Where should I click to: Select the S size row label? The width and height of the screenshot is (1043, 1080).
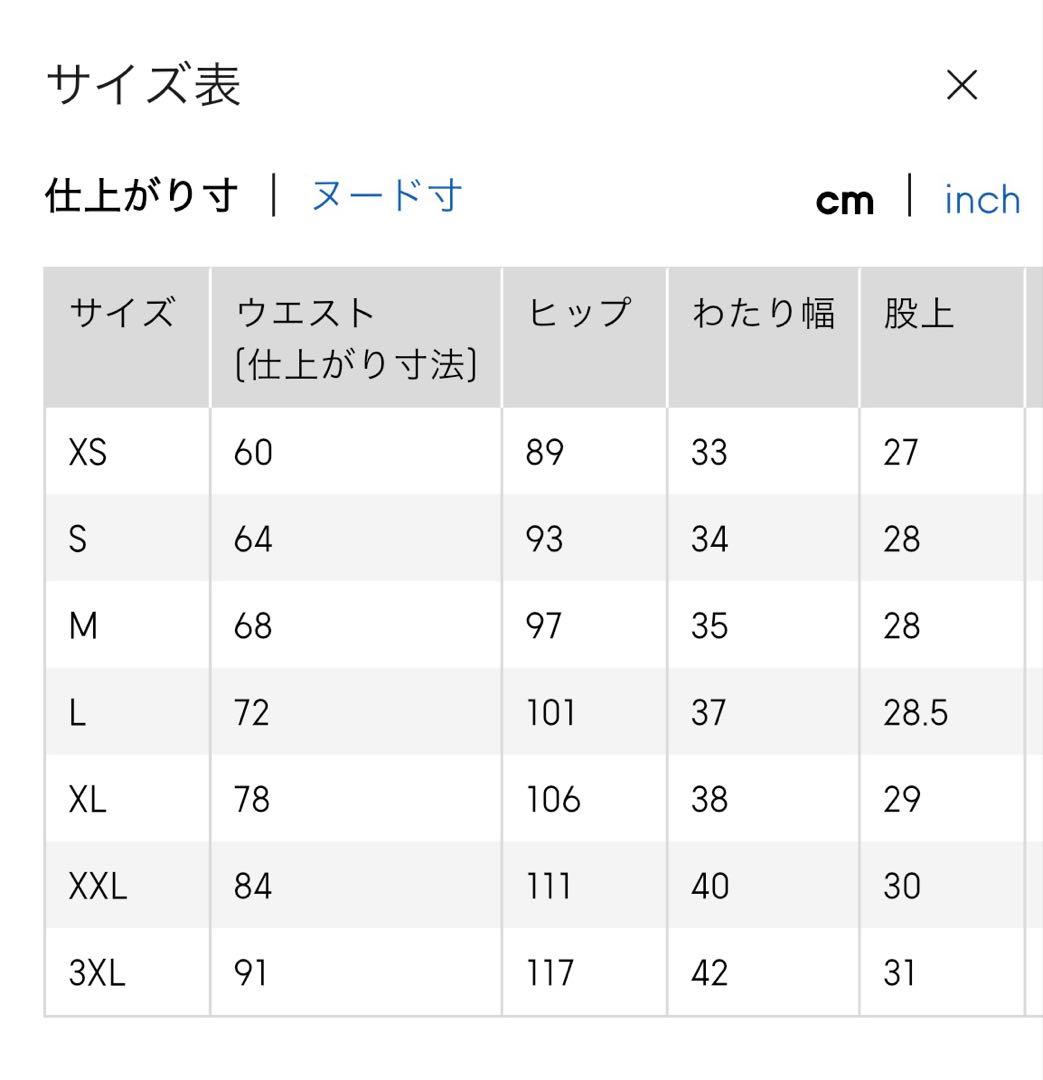click(78, 540)
